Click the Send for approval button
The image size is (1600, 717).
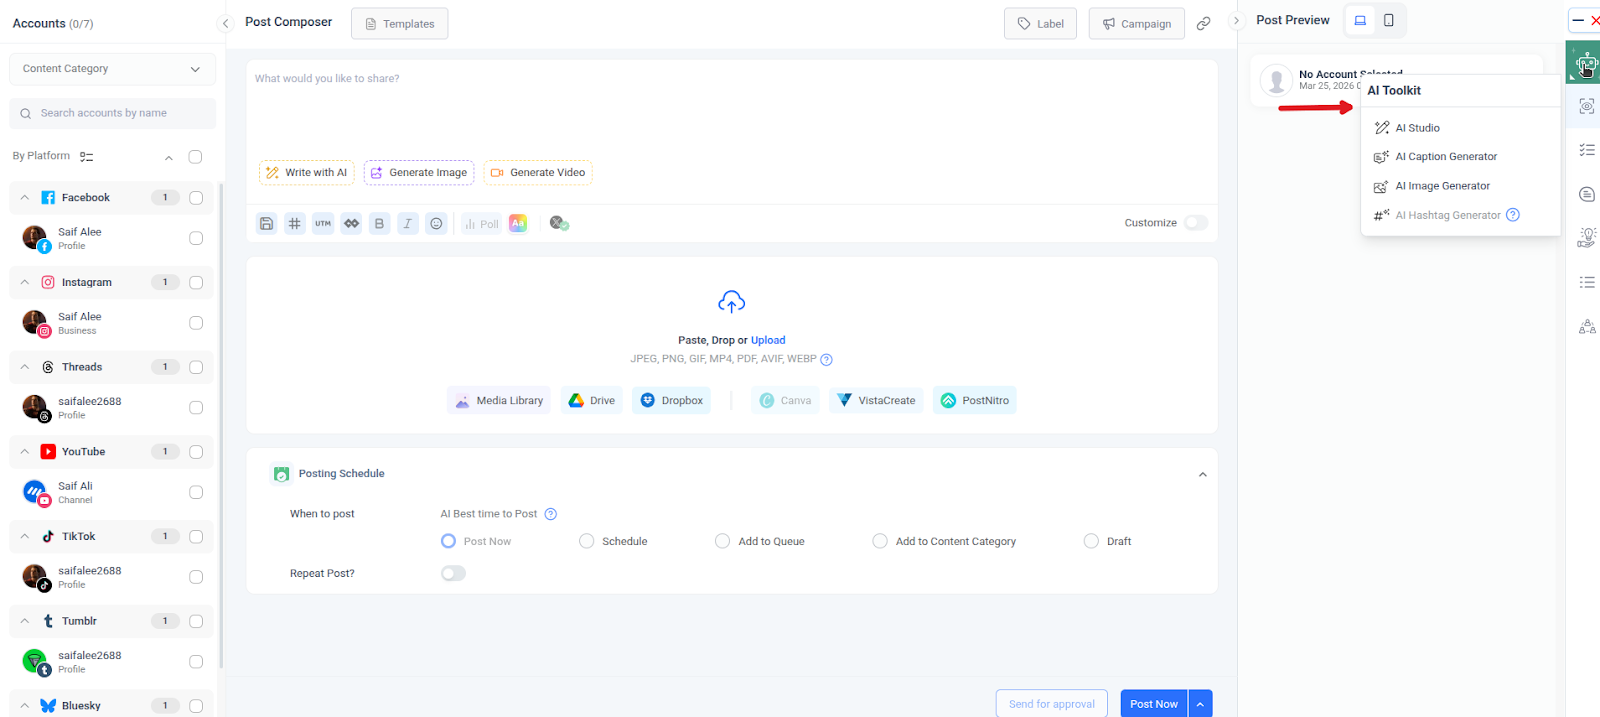(1051, 704)
